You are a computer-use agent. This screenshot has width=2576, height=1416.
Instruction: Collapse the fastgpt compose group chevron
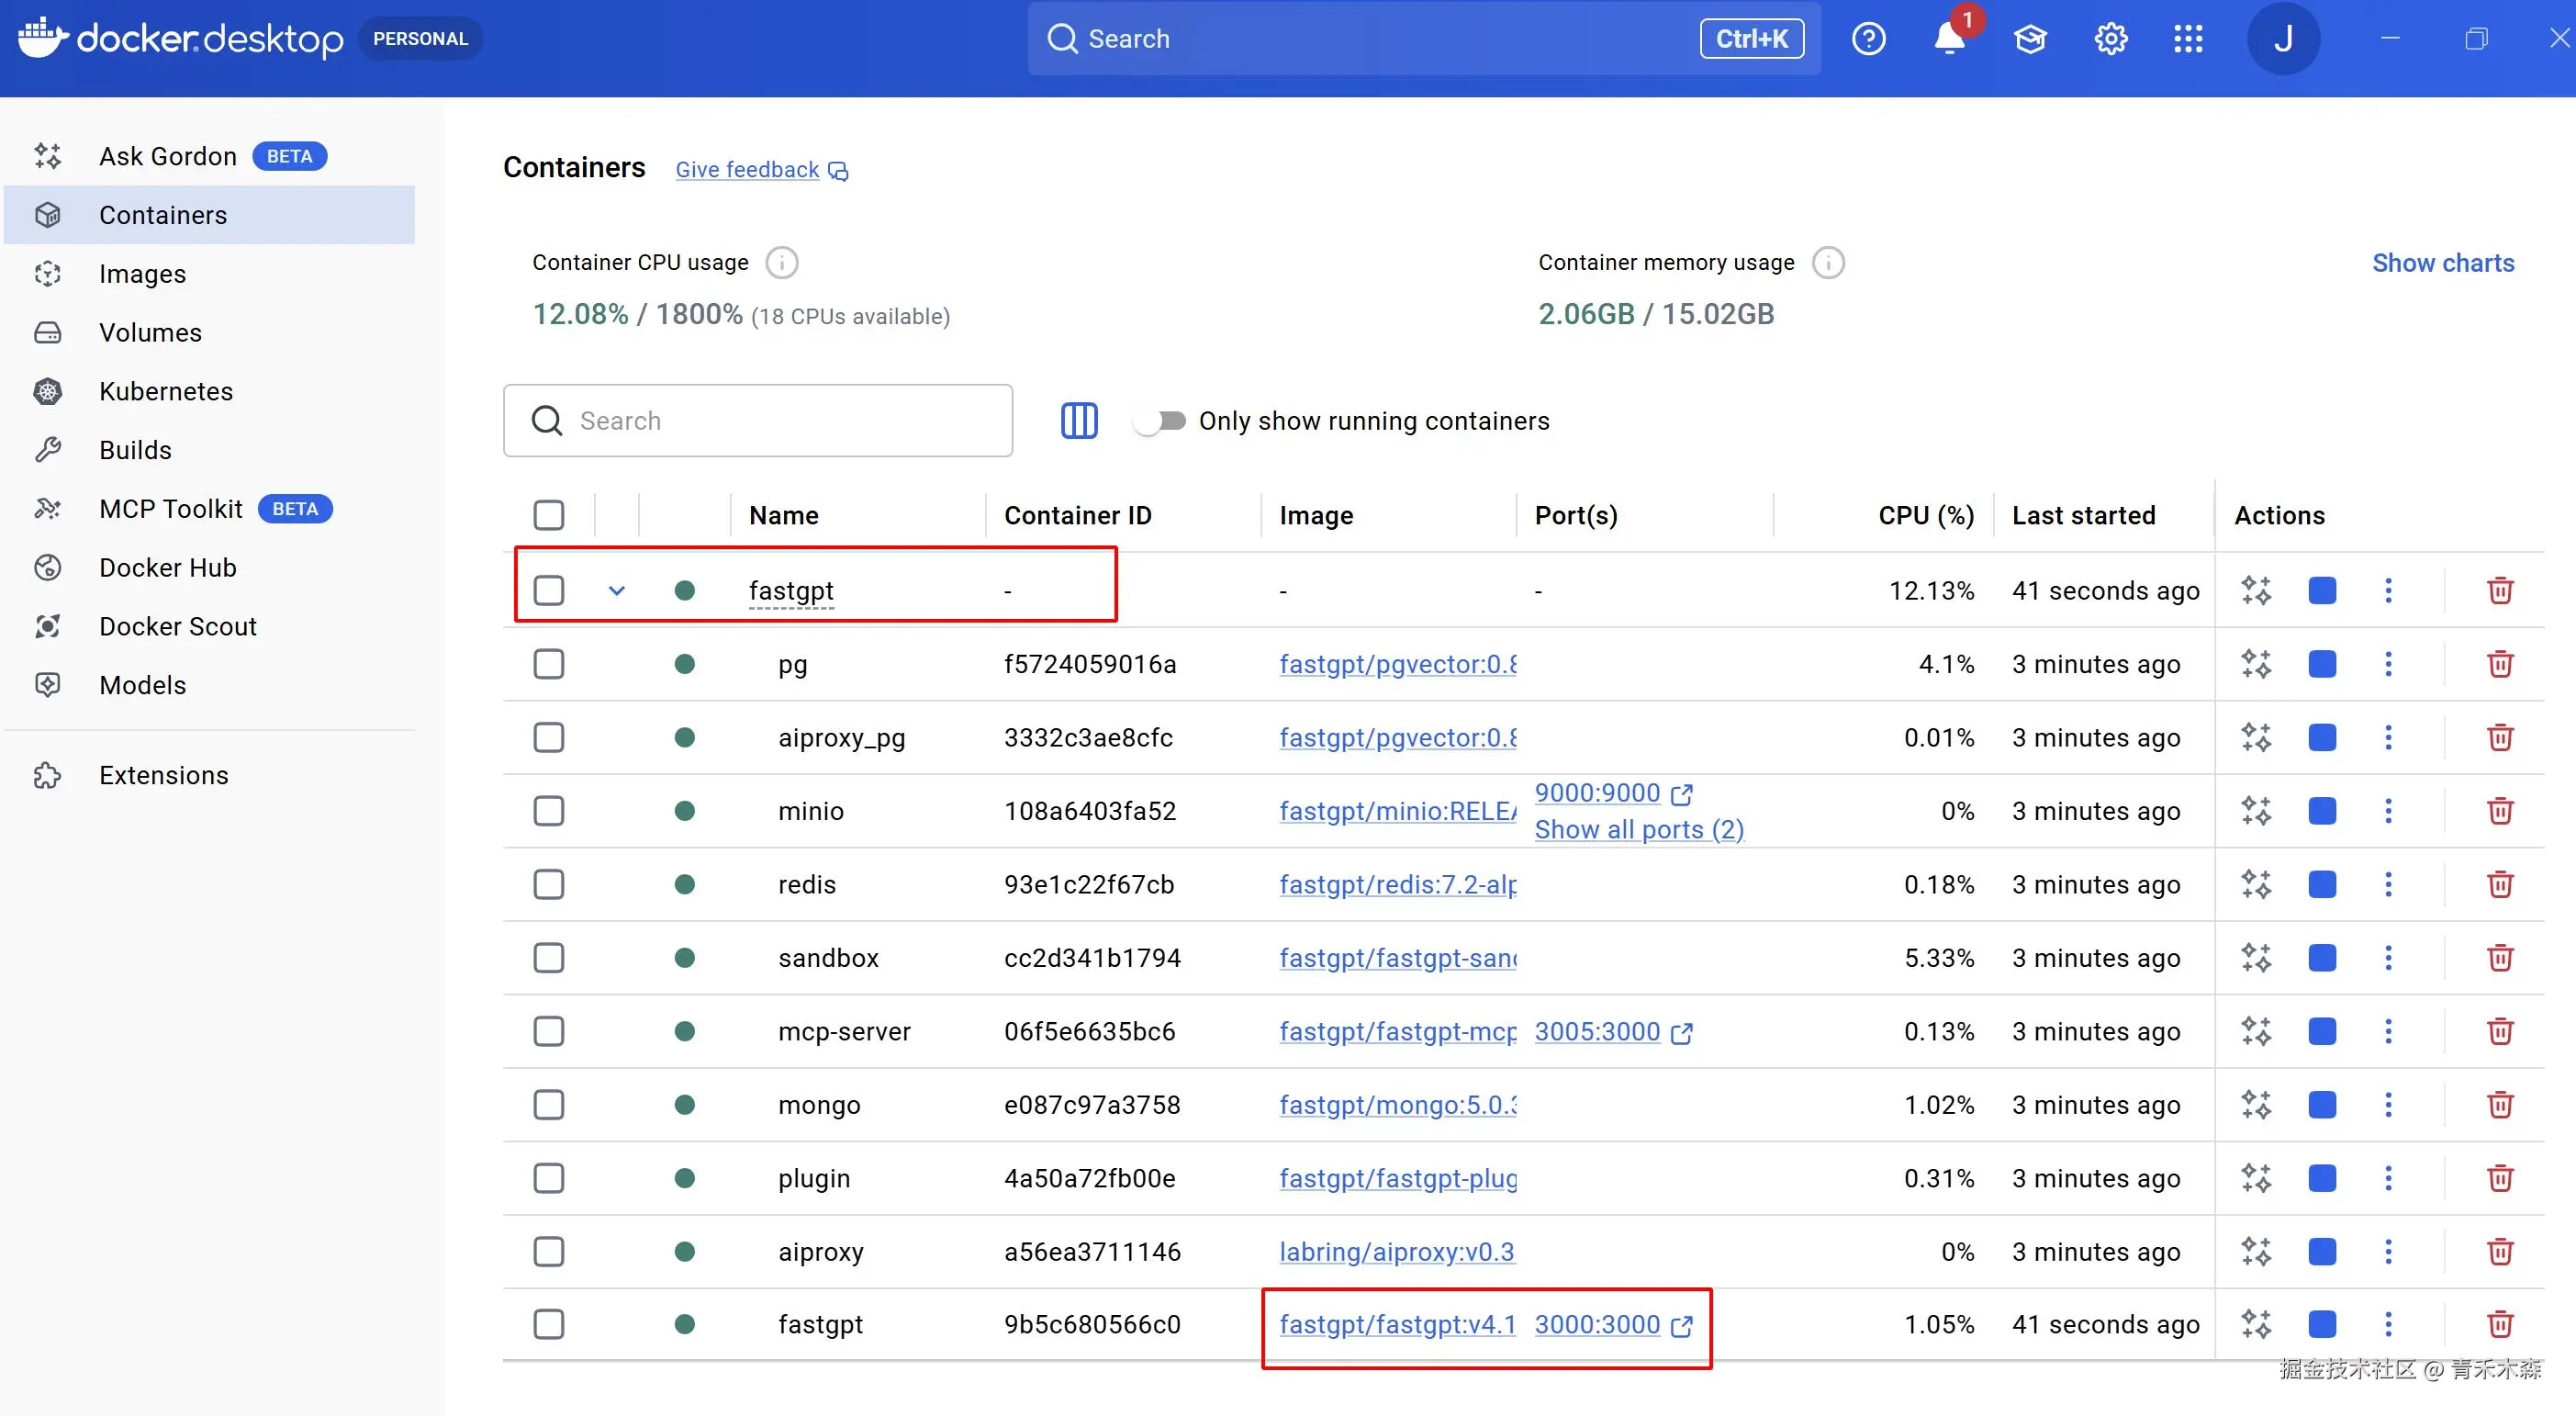click(617, 590)
